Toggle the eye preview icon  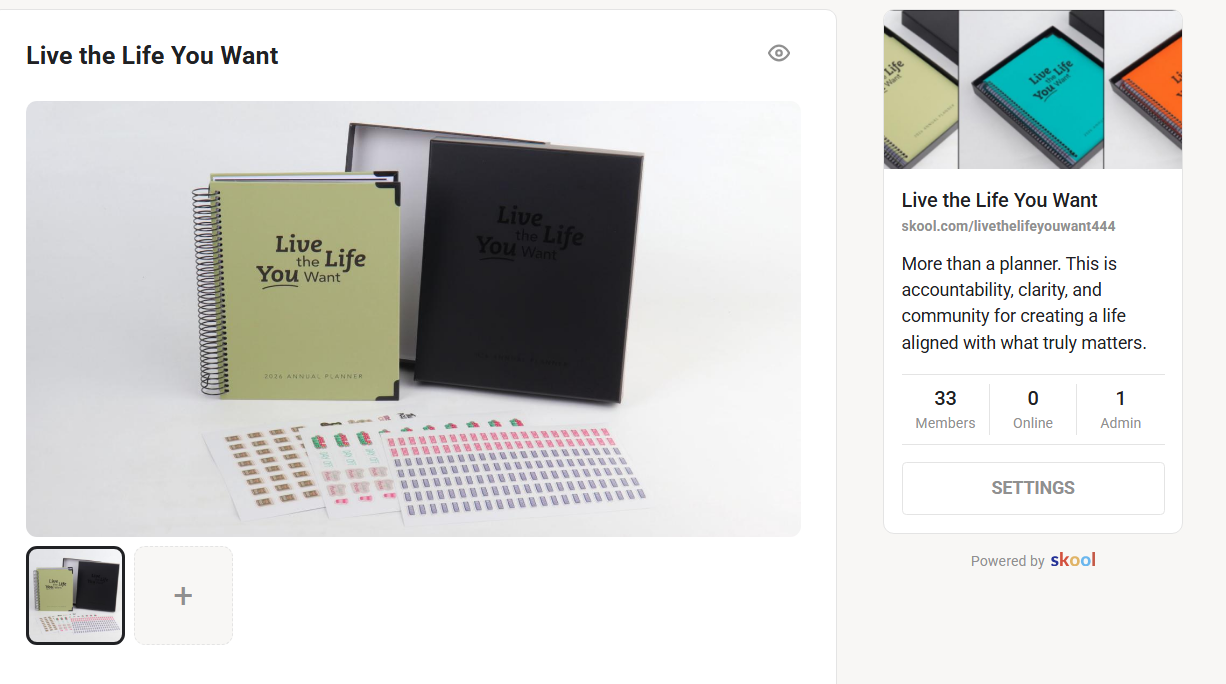(779, 53)
